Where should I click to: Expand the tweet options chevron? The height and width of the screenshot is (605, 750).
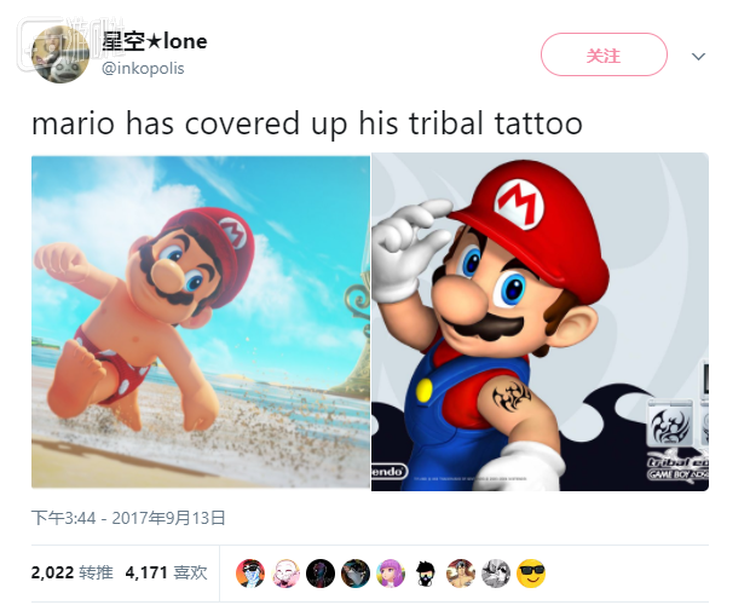click(x=698, y=56)
